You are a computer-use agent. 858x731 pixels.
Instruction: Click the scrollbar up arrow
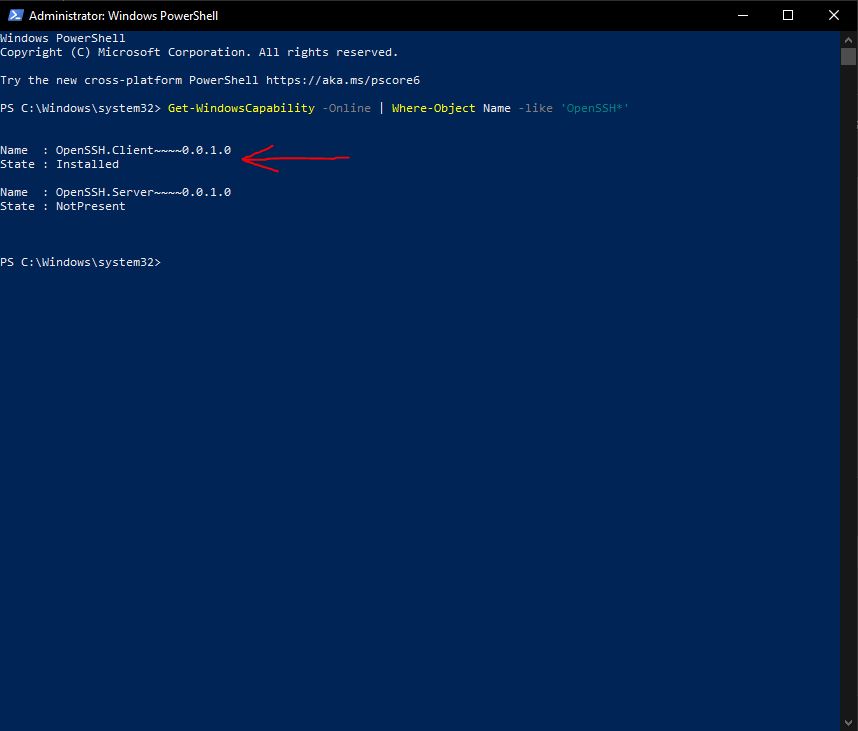[848, 38]
